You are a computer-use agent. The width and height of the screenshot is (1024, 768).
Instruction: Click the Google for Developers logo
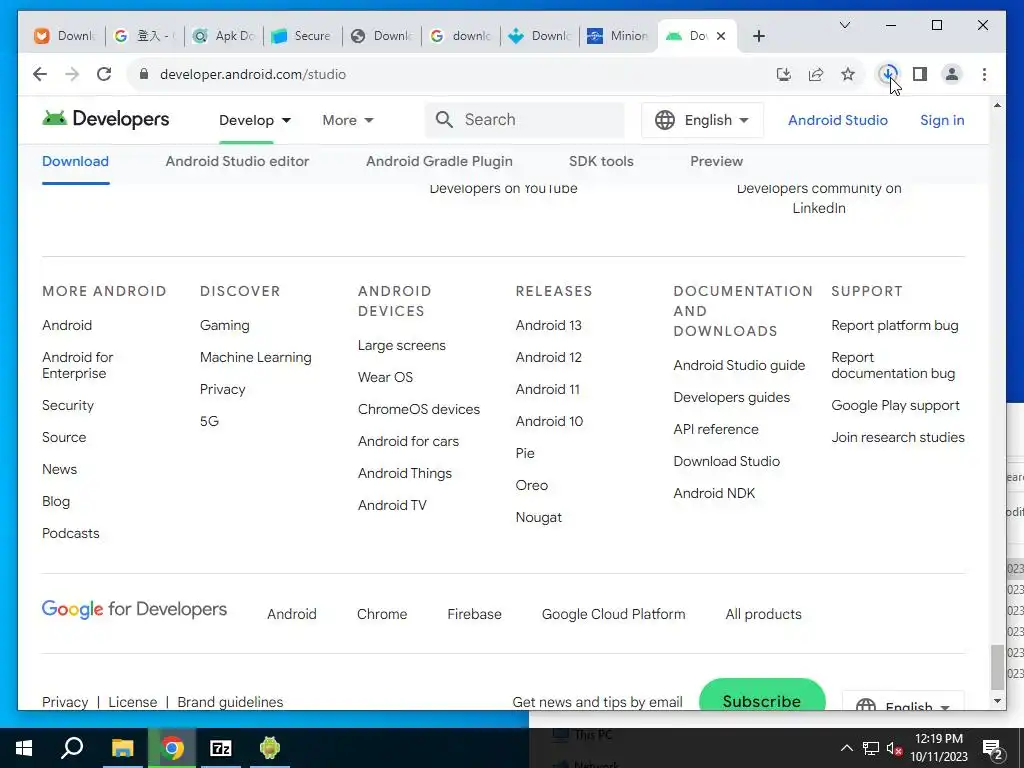pos(135,609)
